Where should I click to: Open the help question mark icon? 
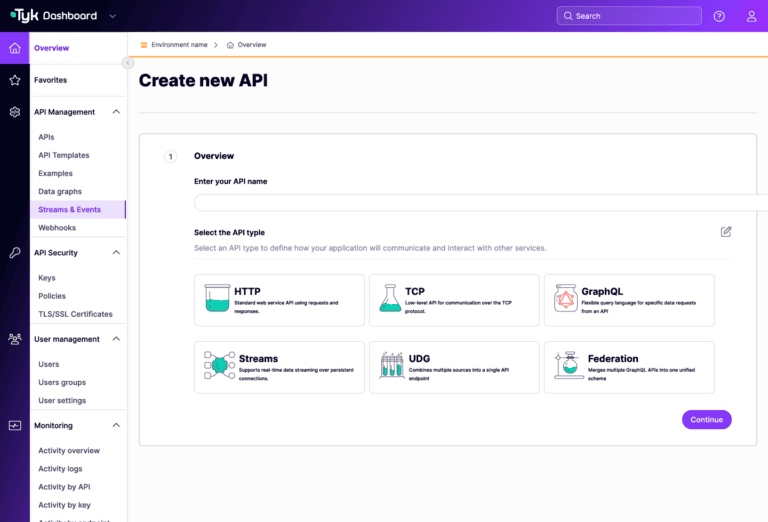point(719,16)
